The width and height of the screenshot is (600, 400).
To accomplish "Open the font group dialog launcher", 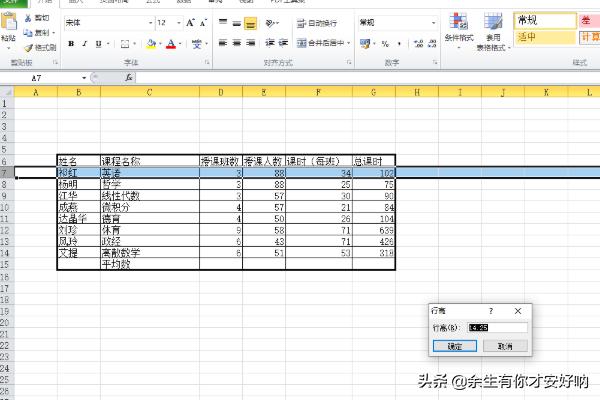I will pyautogui.click(x=207, y=62).
